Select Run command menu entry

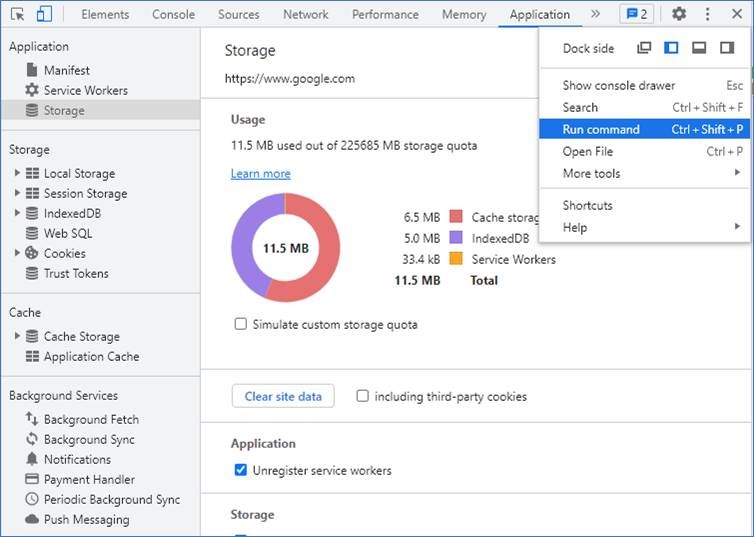pos(601,129)
